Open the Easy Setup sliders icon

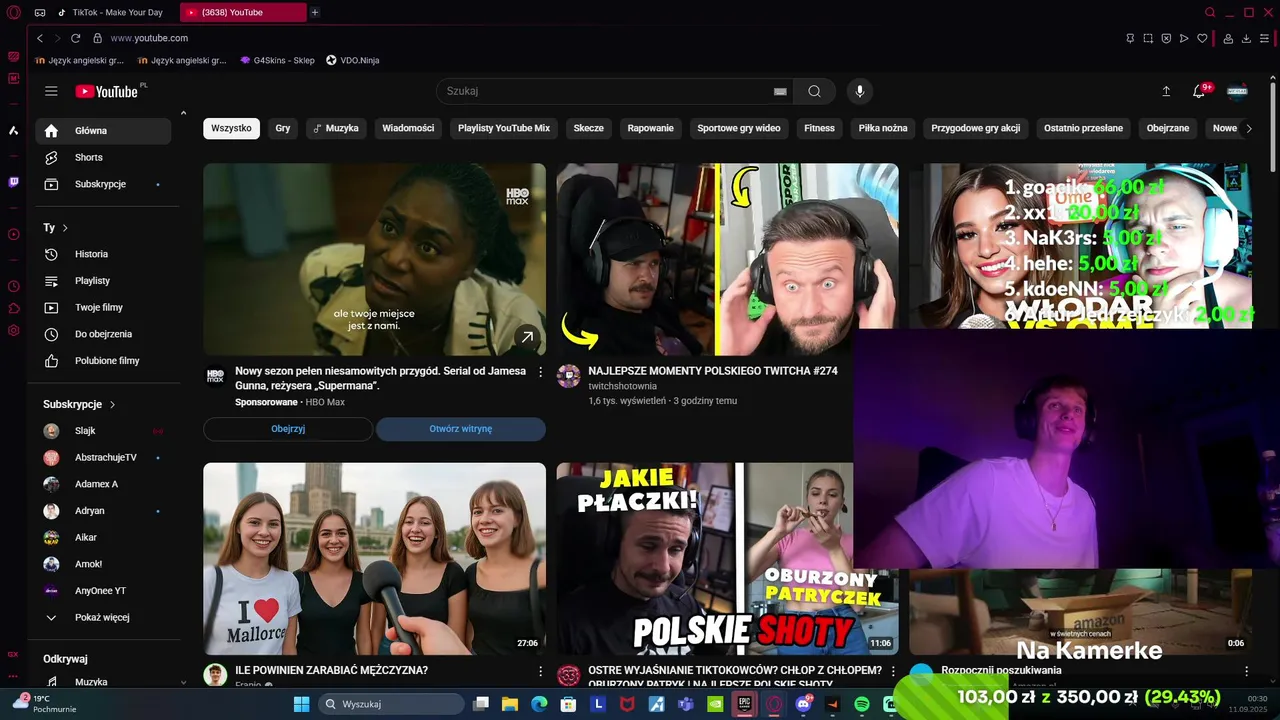1265,38
